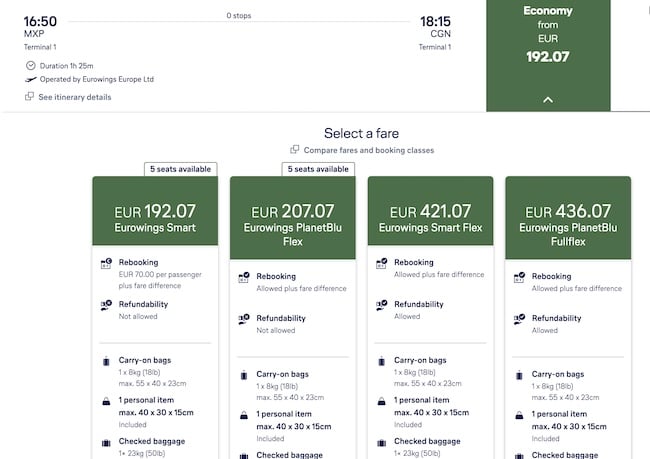650x459 pixels.
Task: Click the Eurowings airplane operator icon
Action: pyautogui.click(x=30, y=79)
